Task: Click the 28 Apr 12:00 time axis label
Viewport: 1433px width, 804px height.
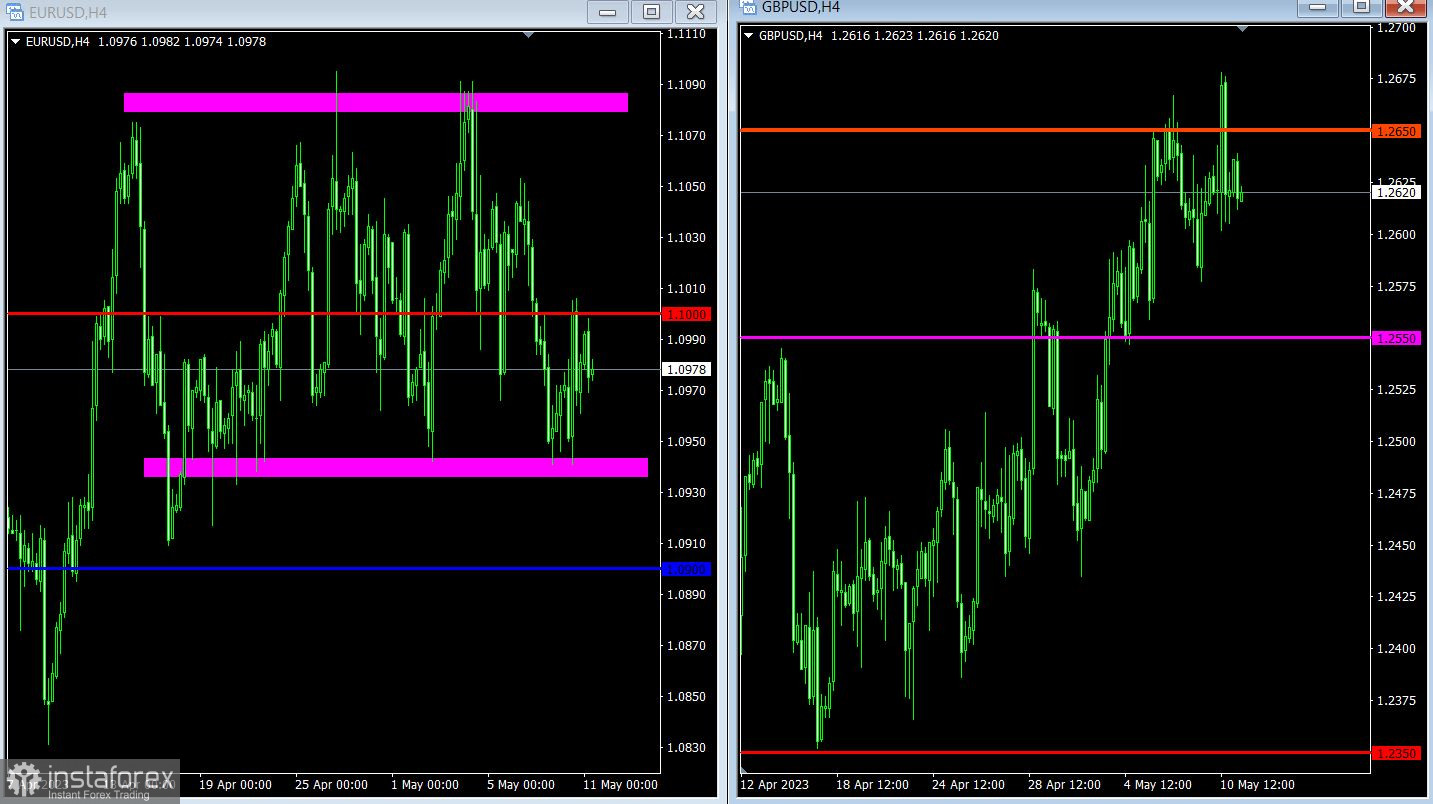Action: (x=1063, y=785)
